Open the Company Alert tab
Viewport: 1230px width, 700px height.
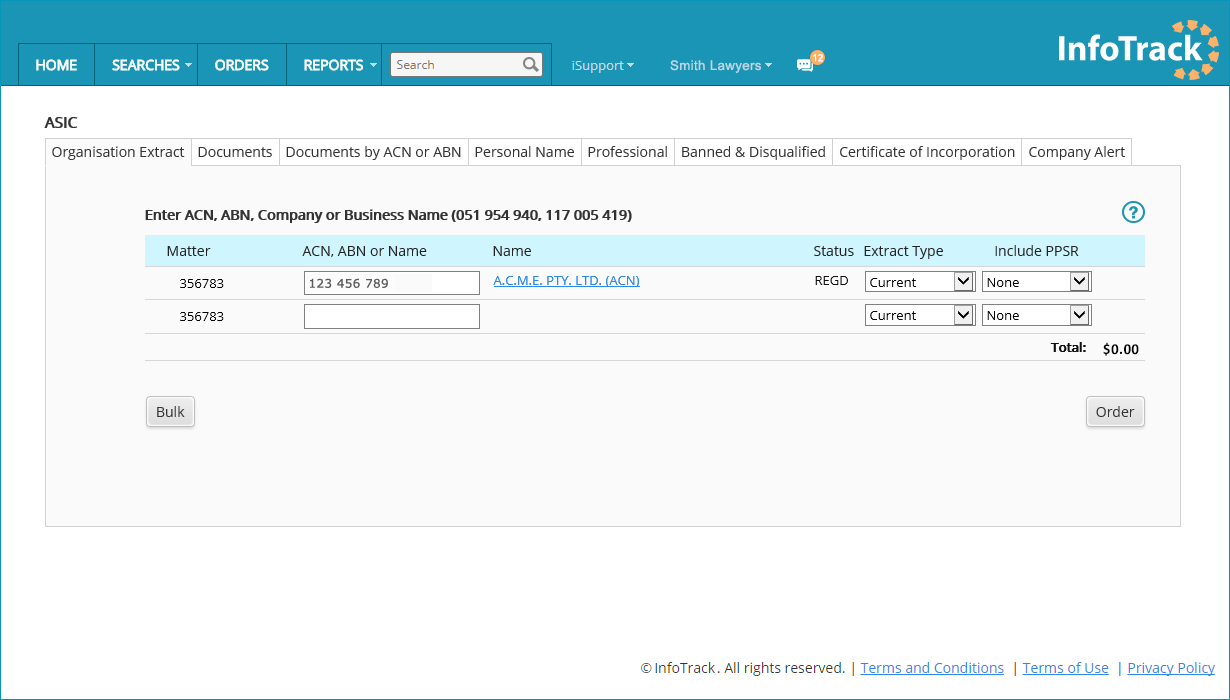point(1076,151)
